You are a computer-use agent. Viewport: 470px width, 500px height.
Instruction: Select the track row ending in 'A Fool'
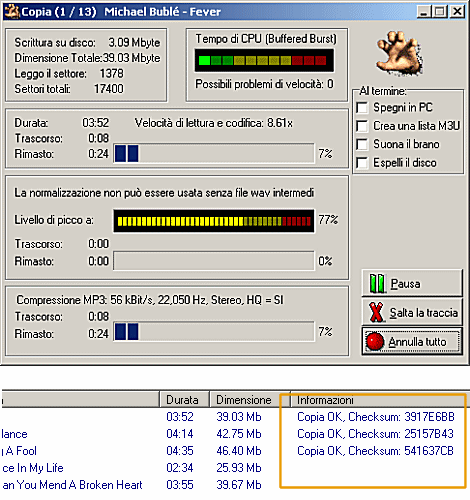(x=19, y=451)
